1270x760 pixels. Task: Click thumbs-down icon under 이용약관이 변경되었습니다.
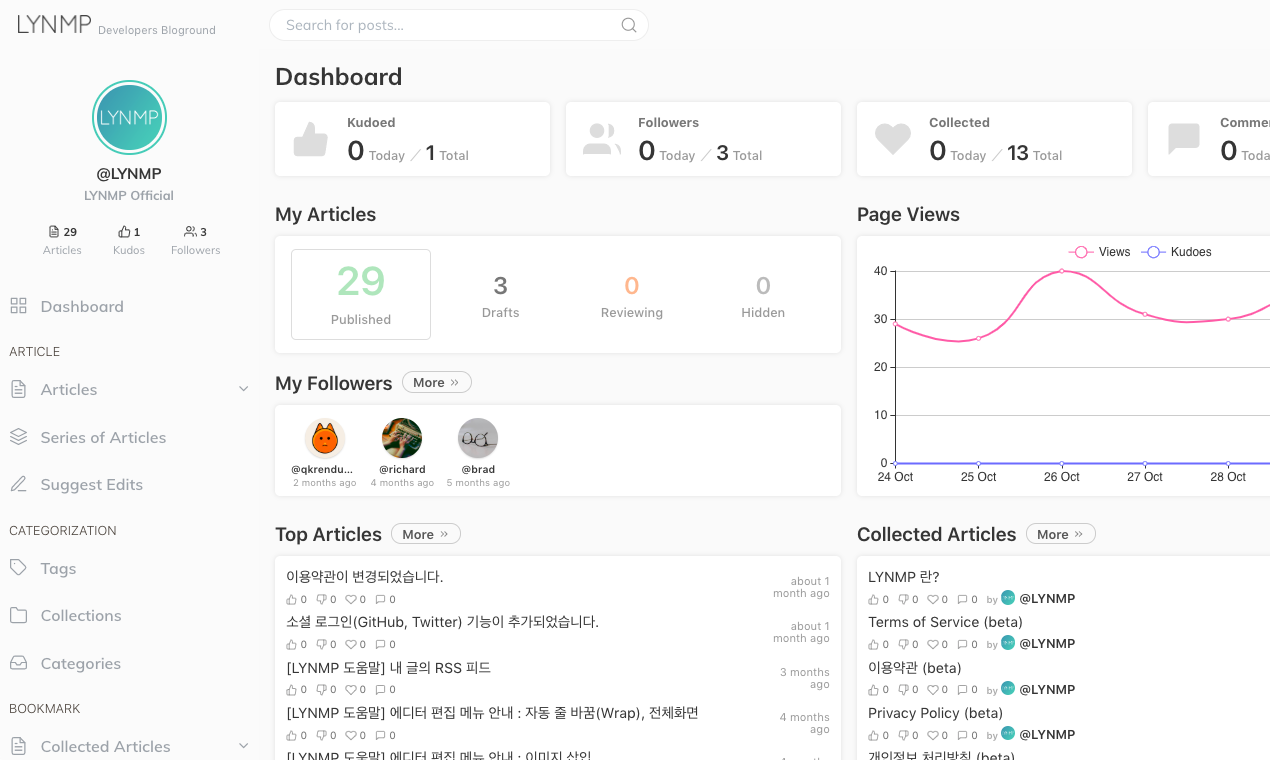pyautogui.click(x=321, y=600)
